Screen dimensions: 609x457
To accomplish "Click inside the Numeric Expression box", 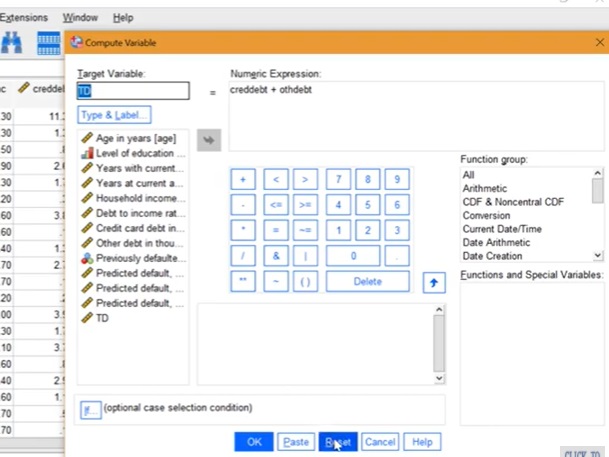I will (x=416, y=116).
